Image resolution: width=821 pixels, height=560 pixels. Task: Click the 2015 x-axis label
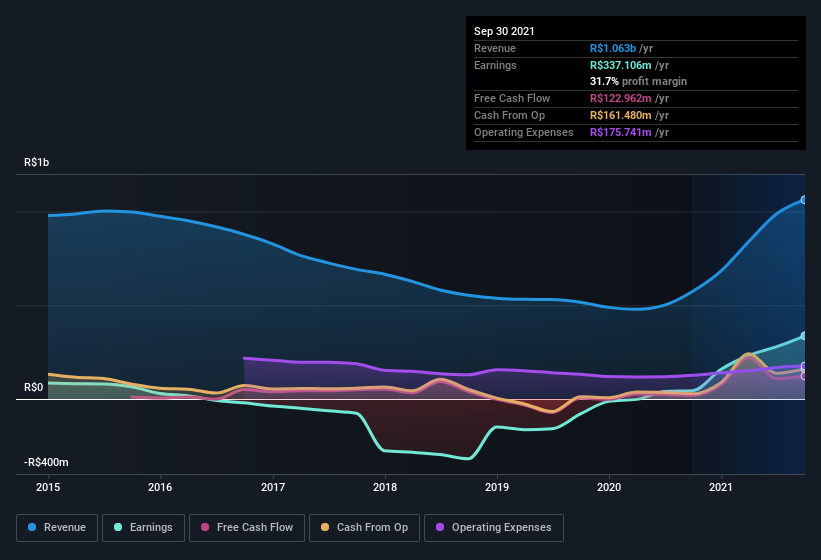pyautogui.click(x=48, y=487)
